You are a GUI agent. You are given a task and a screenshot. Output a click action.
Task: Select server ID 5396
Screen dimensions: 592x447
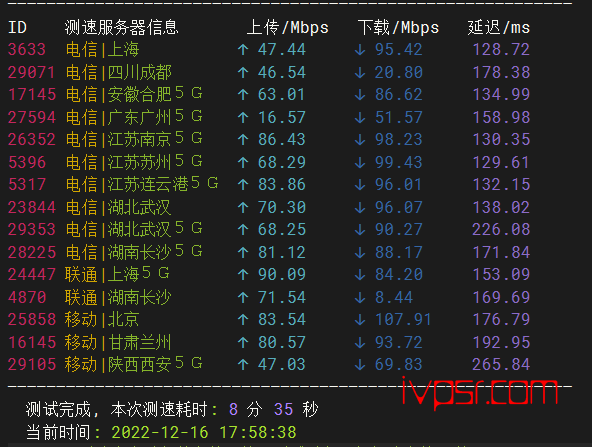click(x=27, y=162)
